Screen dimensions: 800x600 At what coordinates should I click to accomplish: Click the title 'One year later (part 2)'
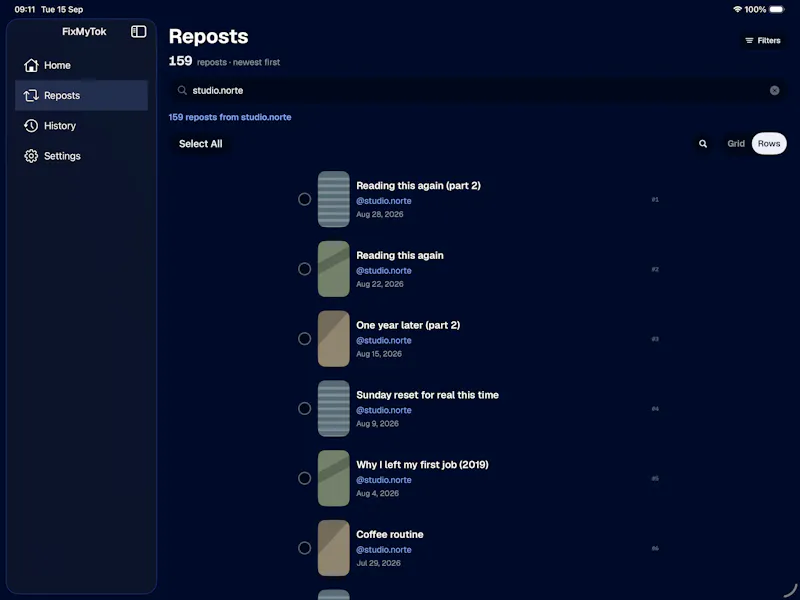tap(408, 325)
